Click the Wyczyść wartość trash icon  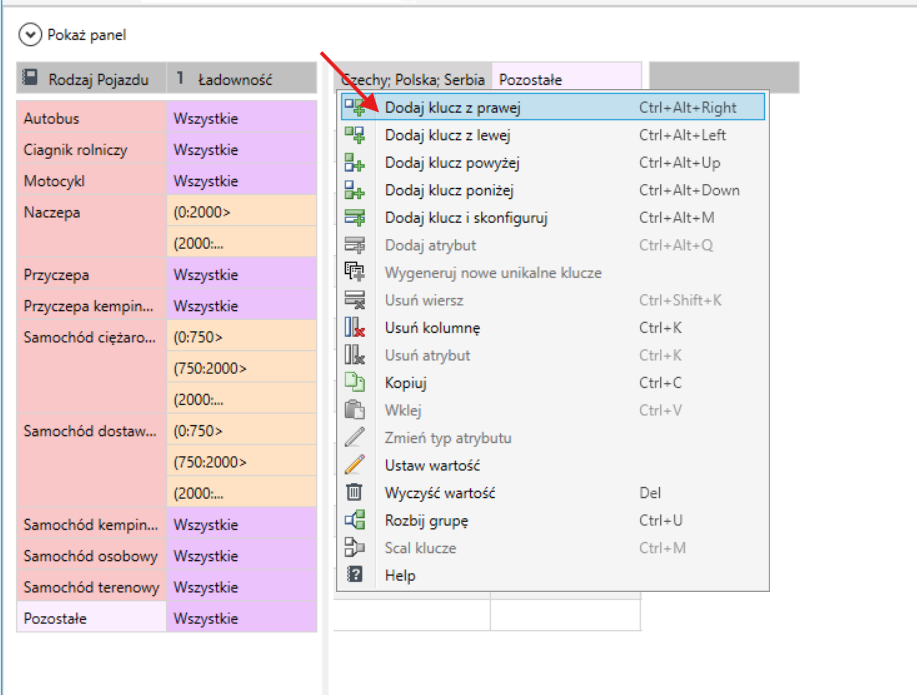click(x=354, y=492)
